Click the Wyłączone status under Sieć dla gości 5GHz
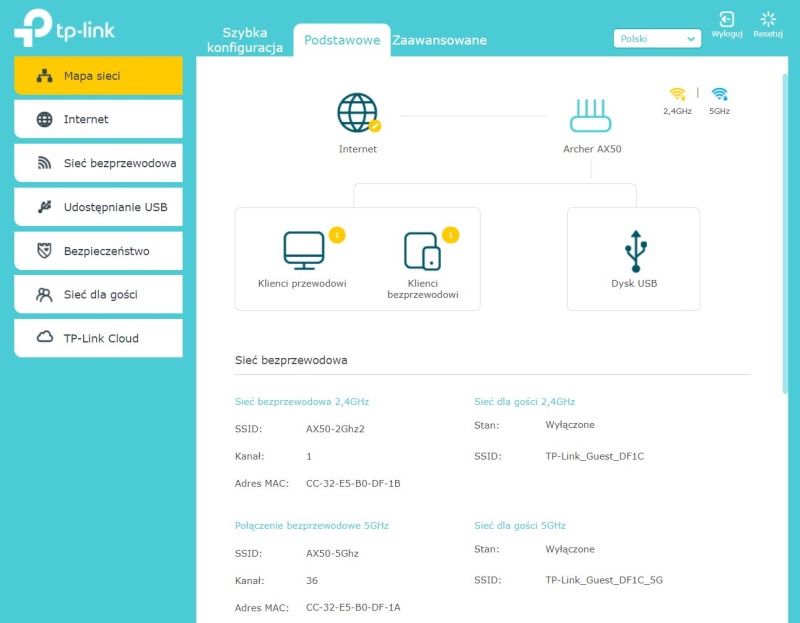This screenshot has height=623, width=800. pyautogui.click(x=570, y=550)
